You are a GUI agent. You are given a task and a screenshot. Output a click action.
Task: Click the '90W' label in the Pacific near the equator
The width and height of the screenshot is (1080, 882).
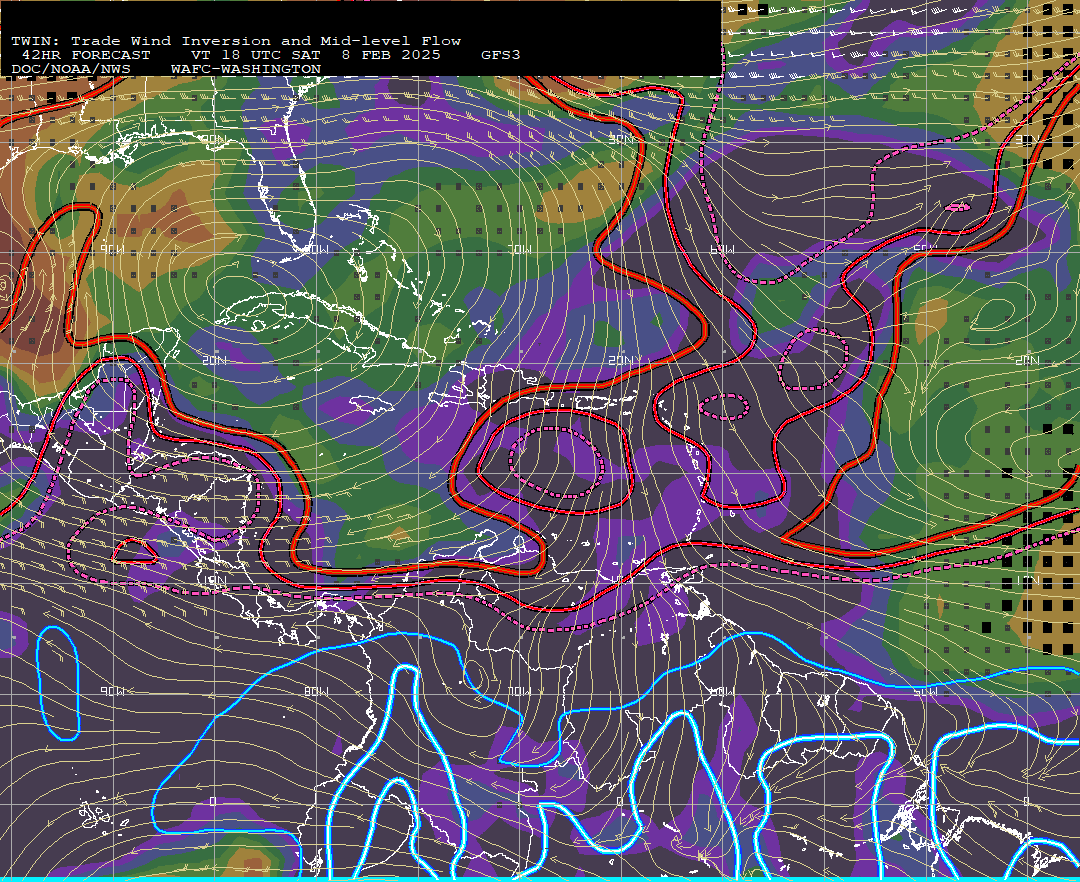[112, 691]
